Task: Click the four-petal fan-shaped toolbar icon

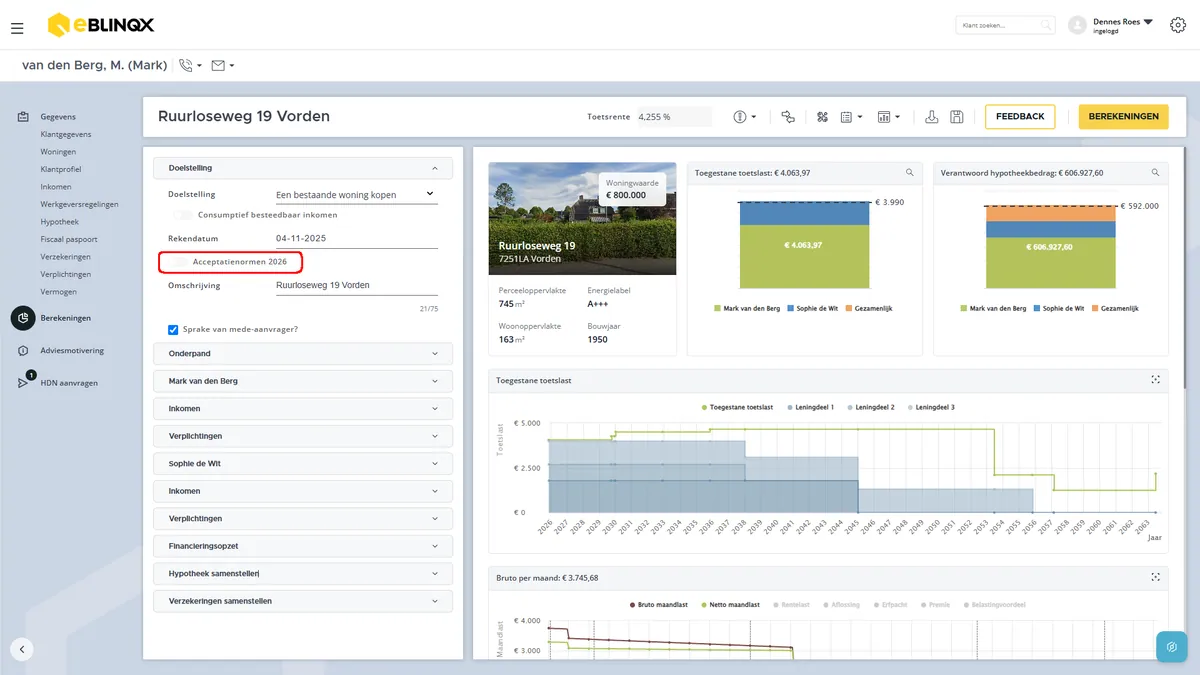Action: [x=823, y=117]
